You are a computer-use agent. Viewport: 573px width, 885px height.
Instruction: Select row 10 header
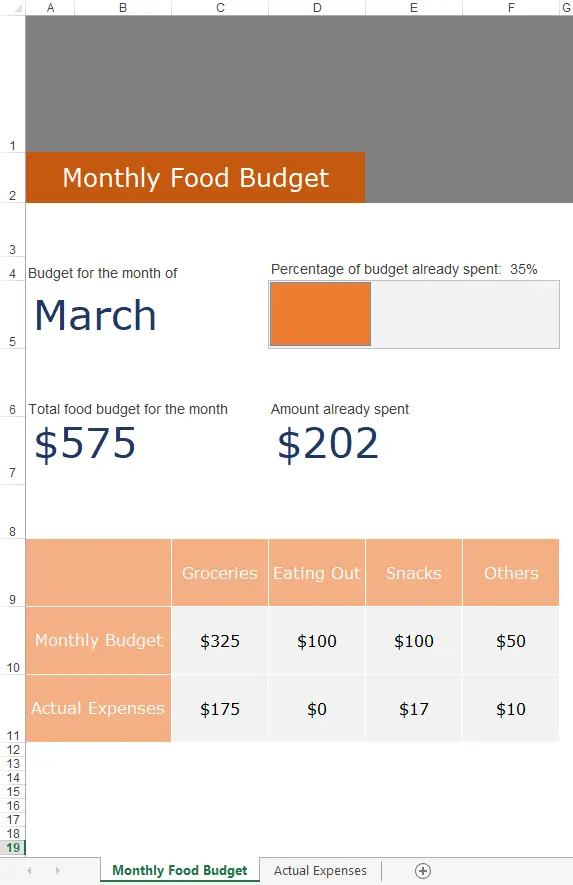12,641
